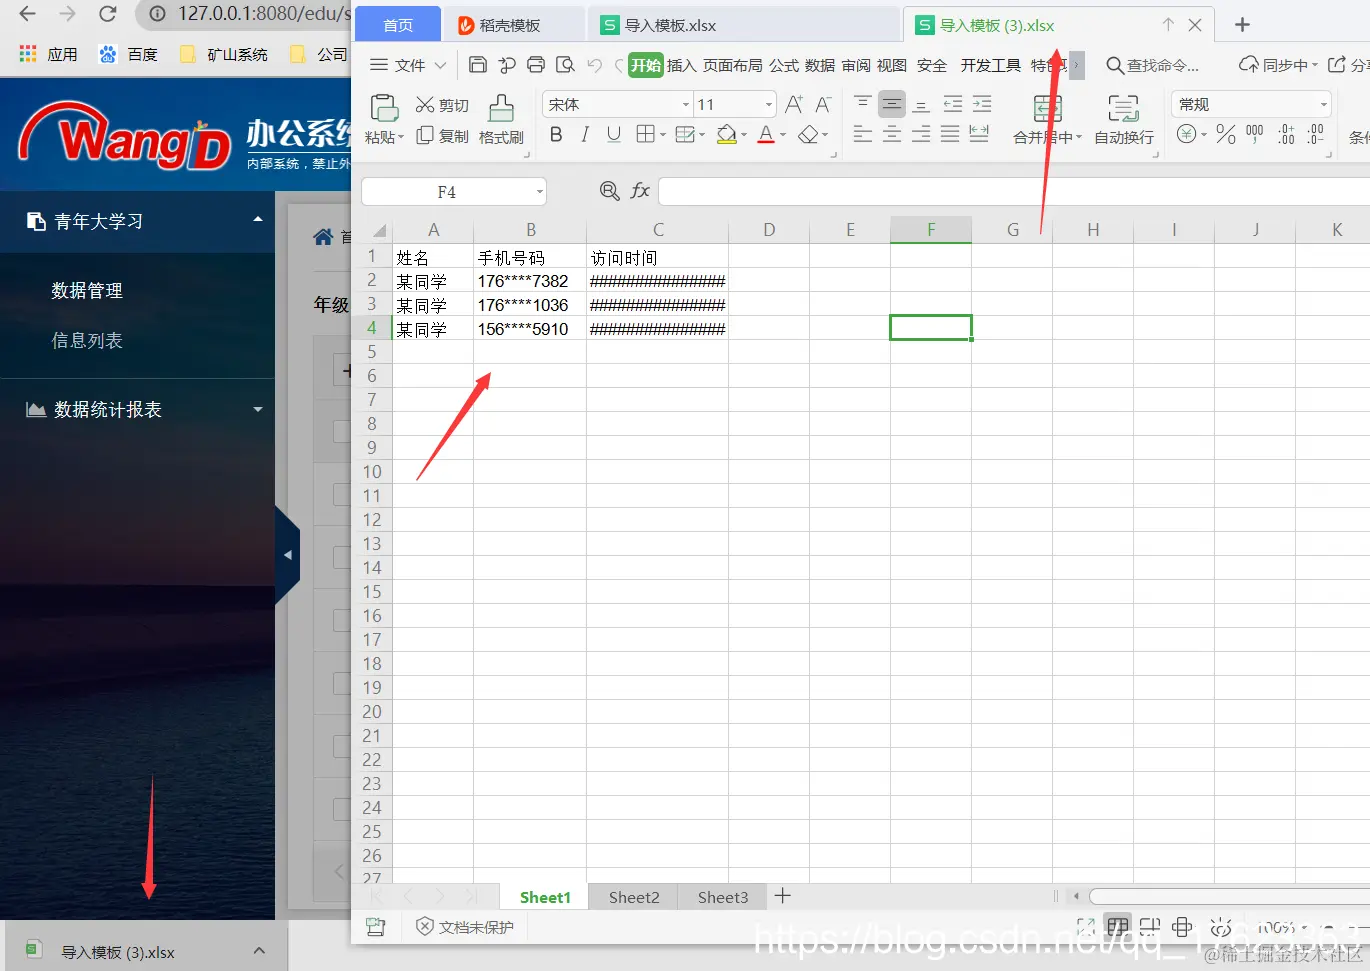Click the red font color icon

click(766, 134)
